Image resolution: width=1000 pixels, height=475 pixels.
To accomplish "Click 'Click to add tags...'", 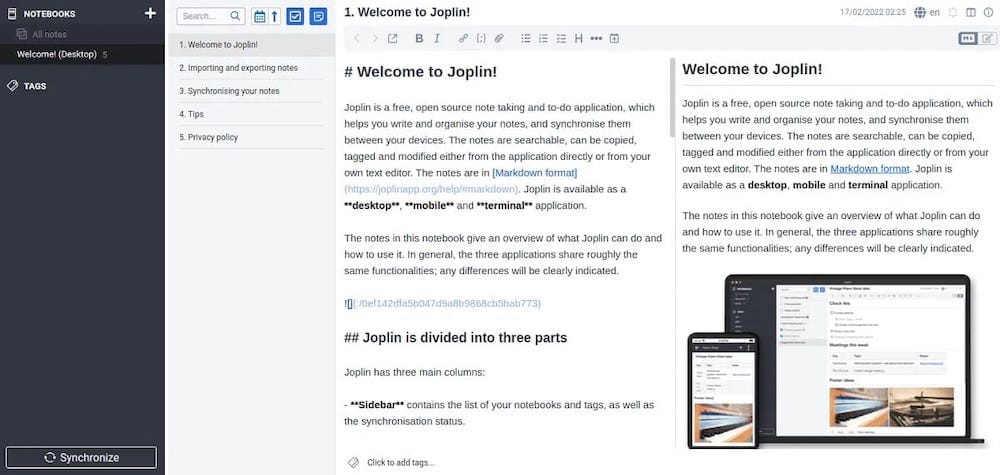I will point(401,463).
